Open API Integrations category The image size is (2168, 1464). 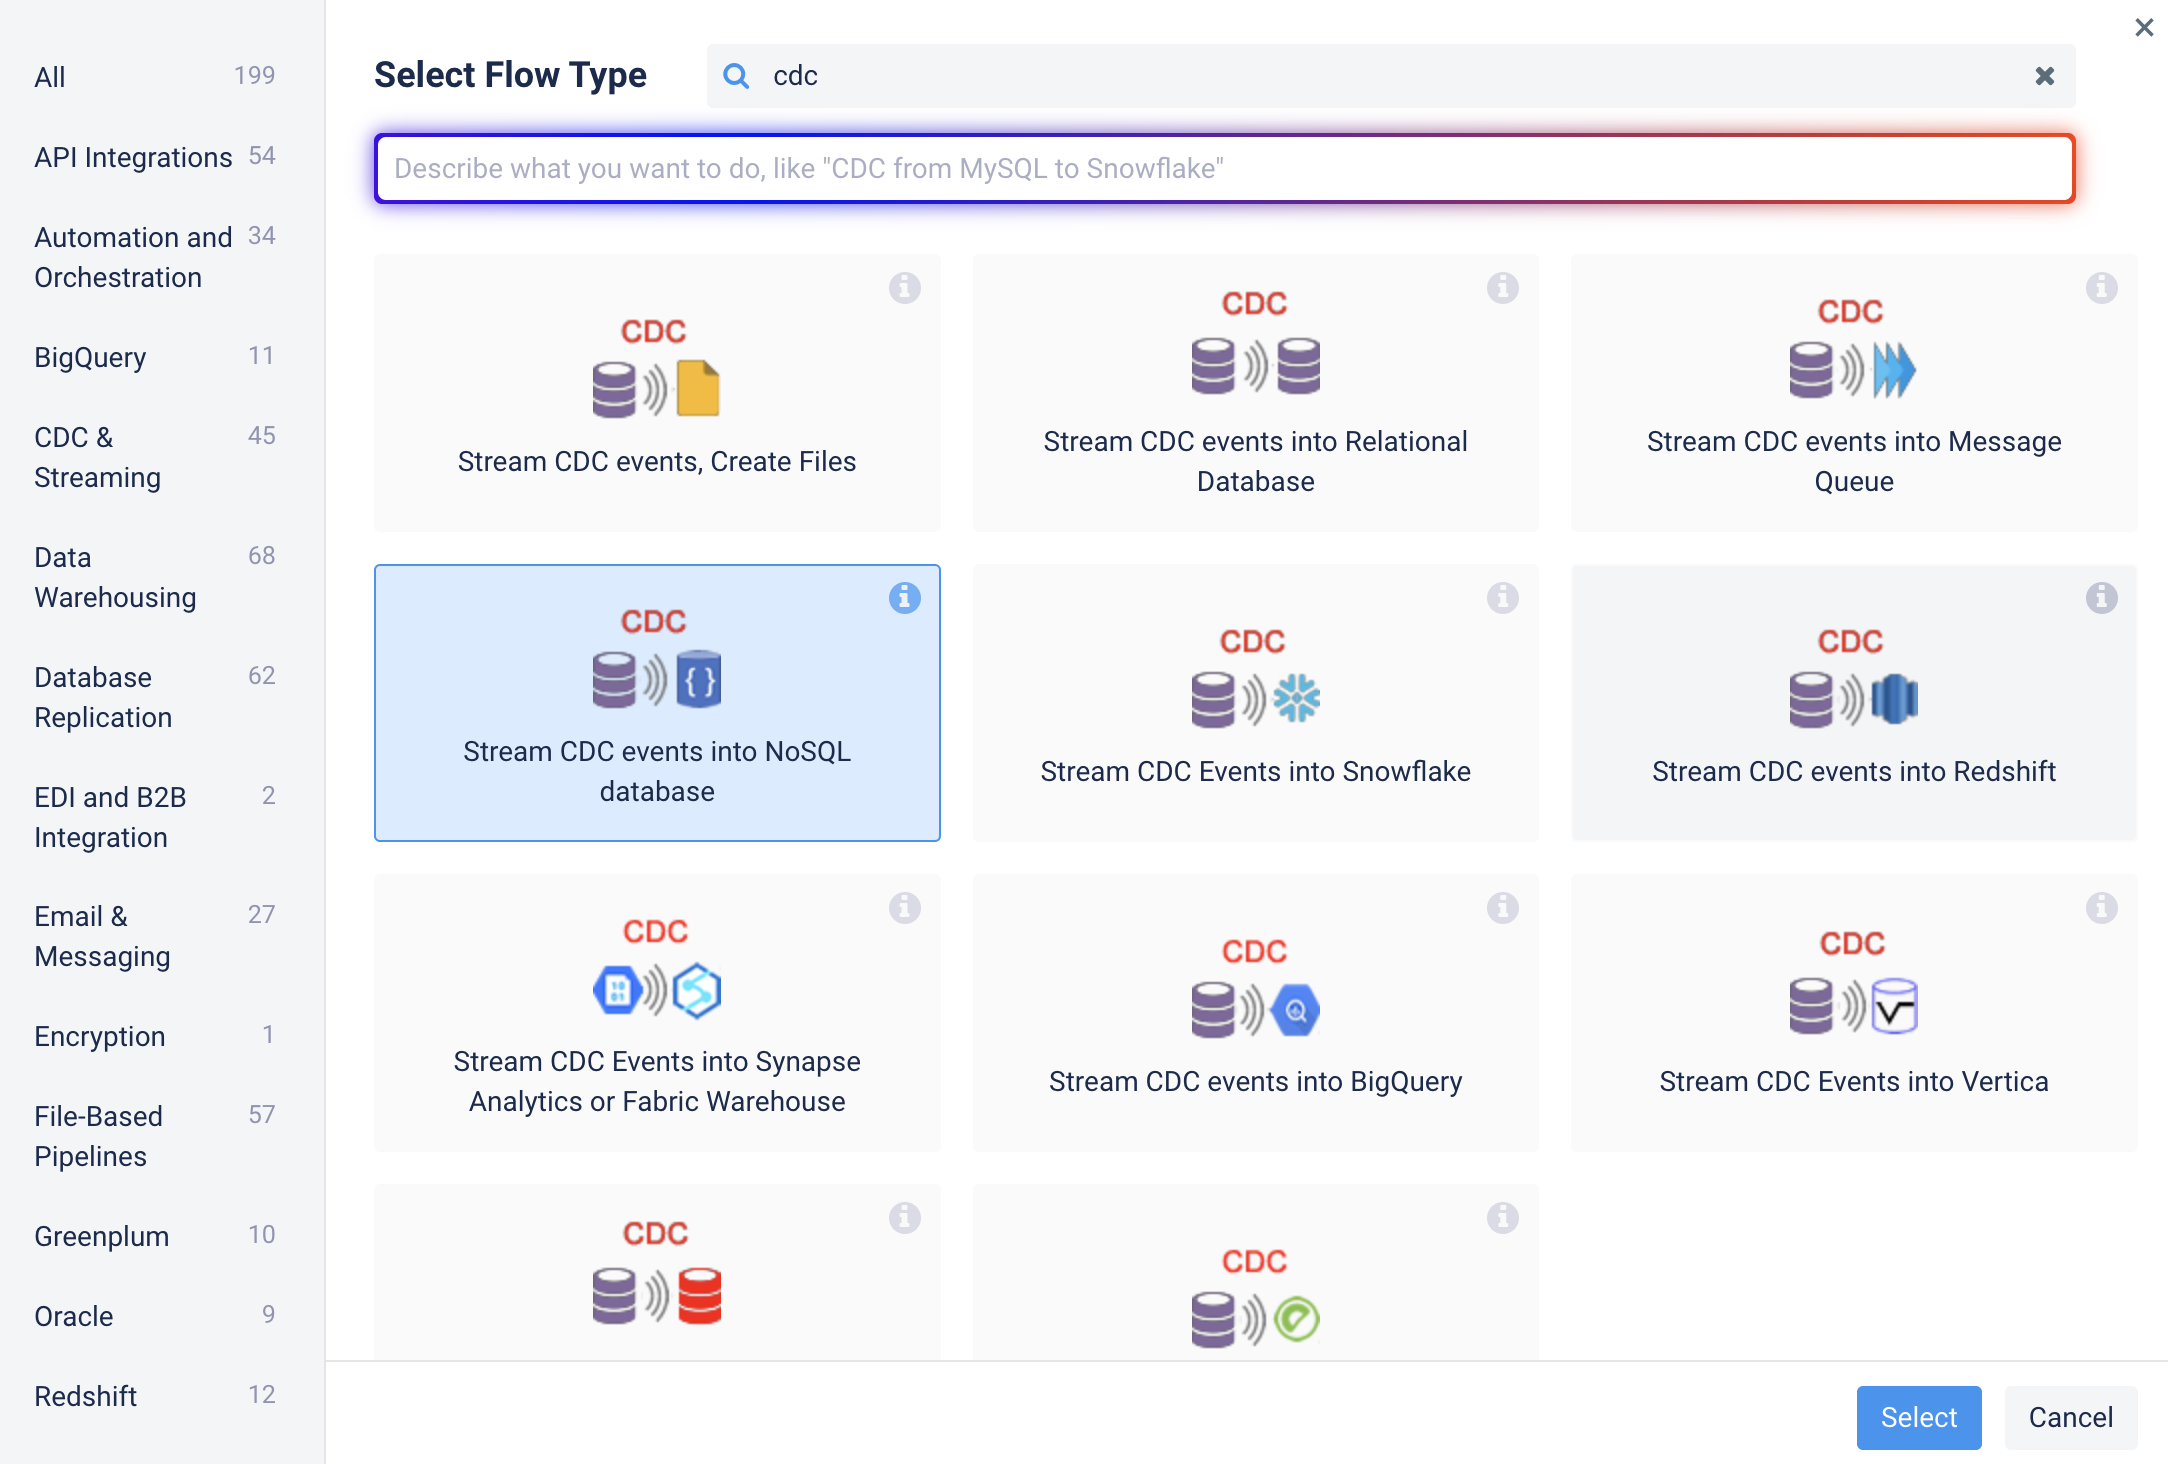(x=133, y=157)
